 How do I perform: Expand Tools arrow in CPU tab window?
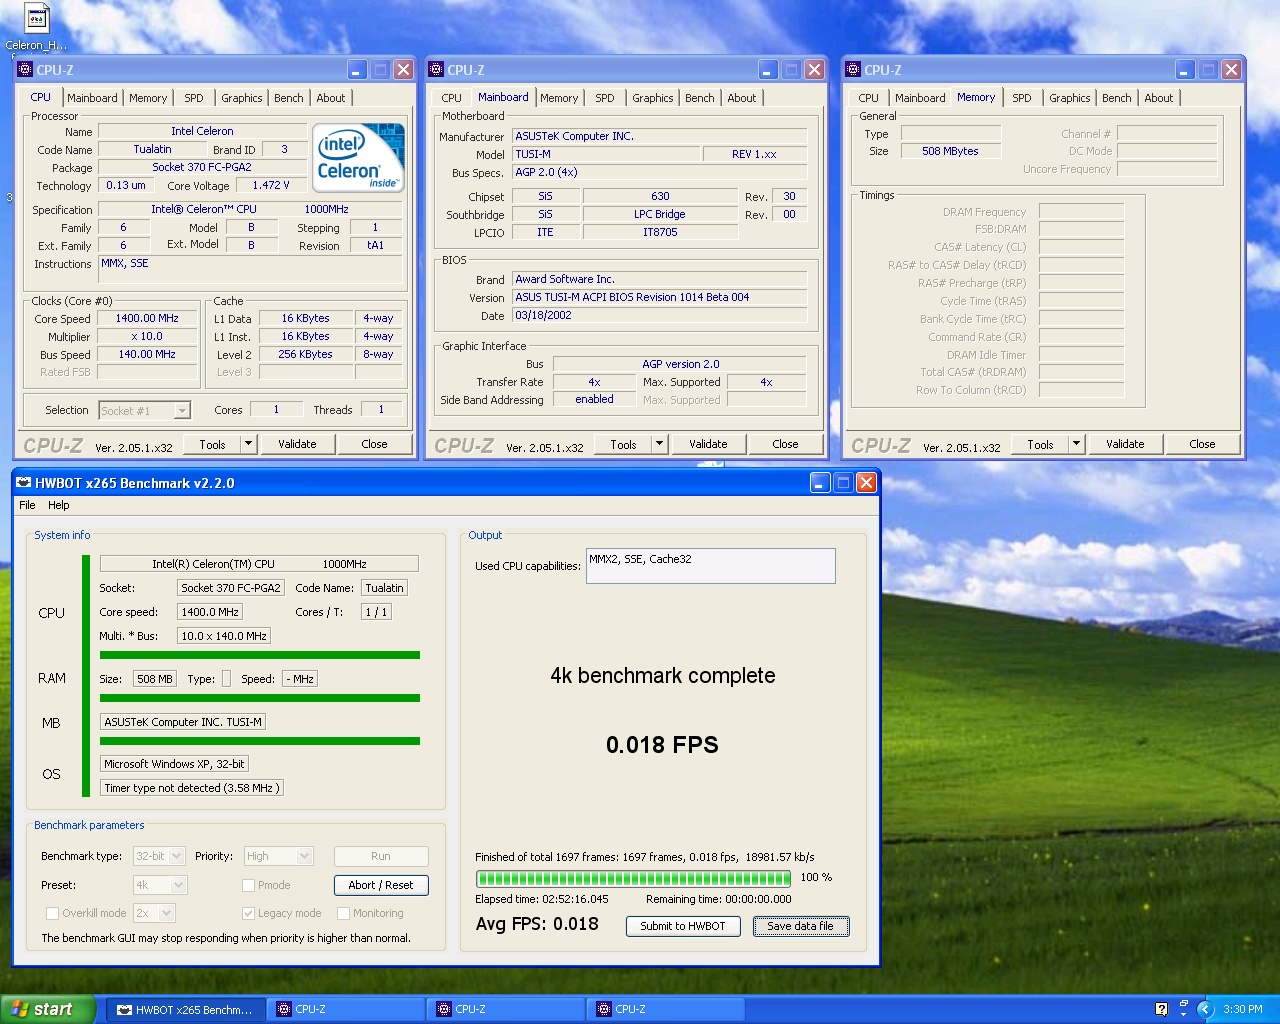(x=248, y=444)
